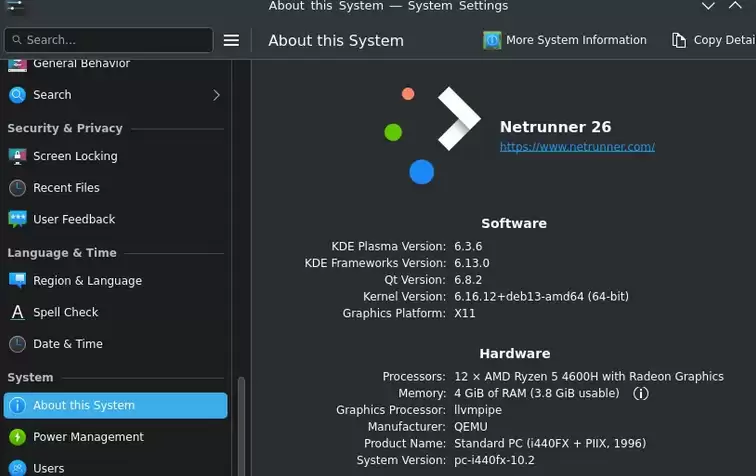Open the hamburger menu beside search
This screenshot has height=476, width=756.
click(231, 41)
